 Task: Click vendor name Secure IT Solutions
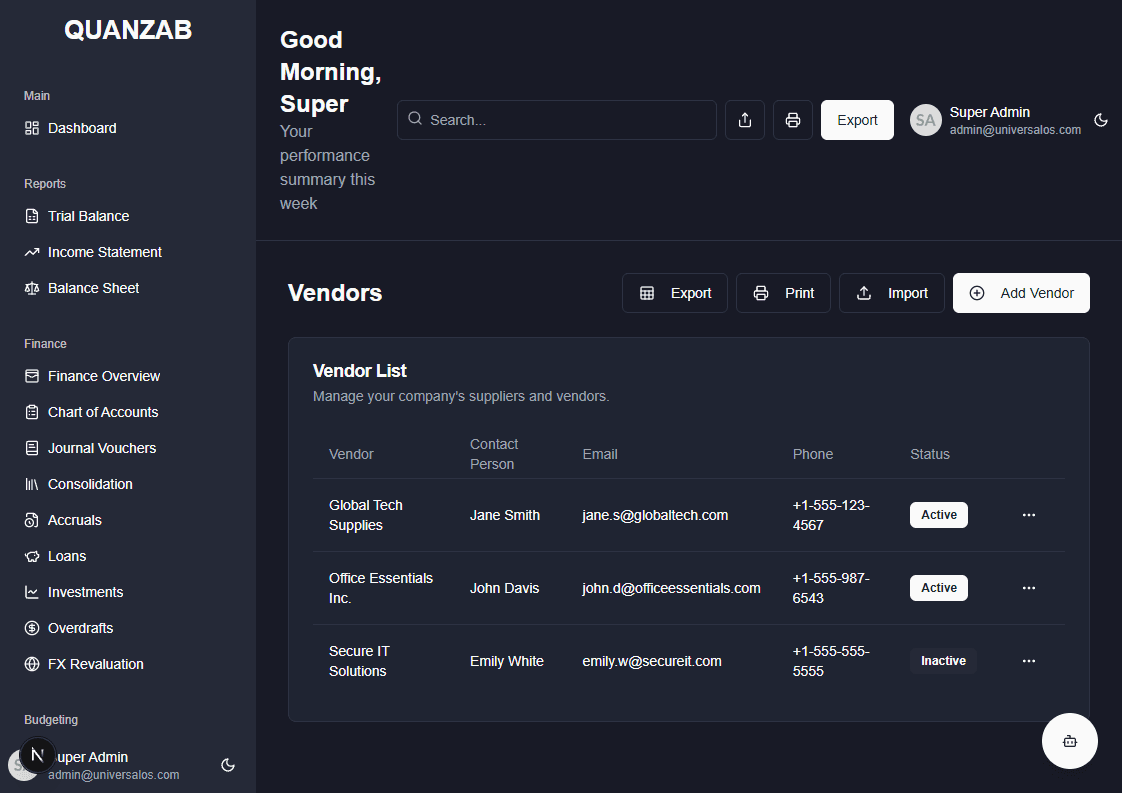(x=359, y=661)
